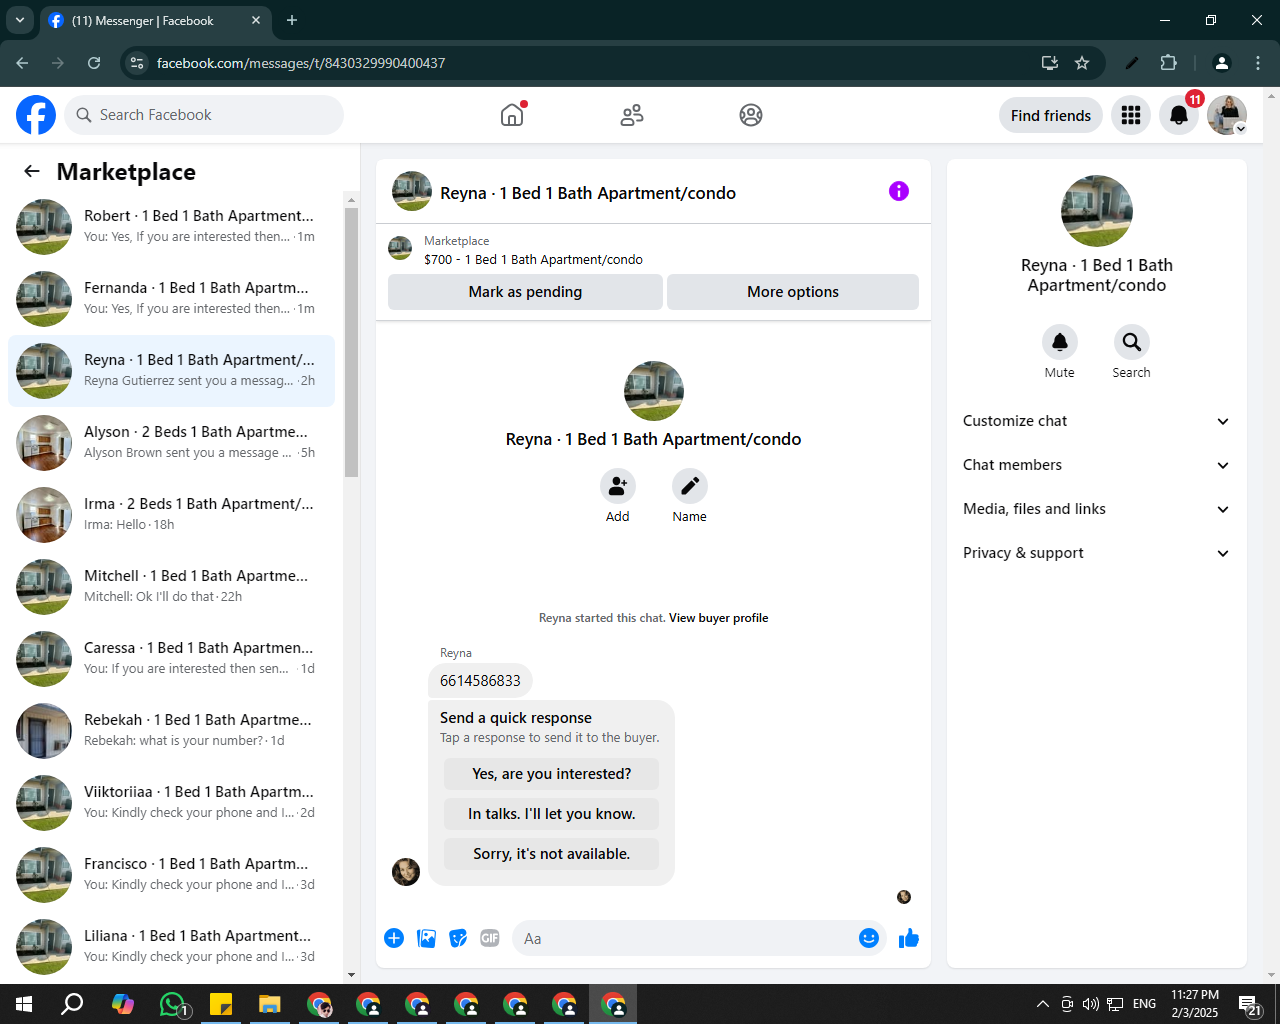Open the Alyson 2 Beds conversation
This screenshot has width=1280, height=1024.
coord(172,443)
